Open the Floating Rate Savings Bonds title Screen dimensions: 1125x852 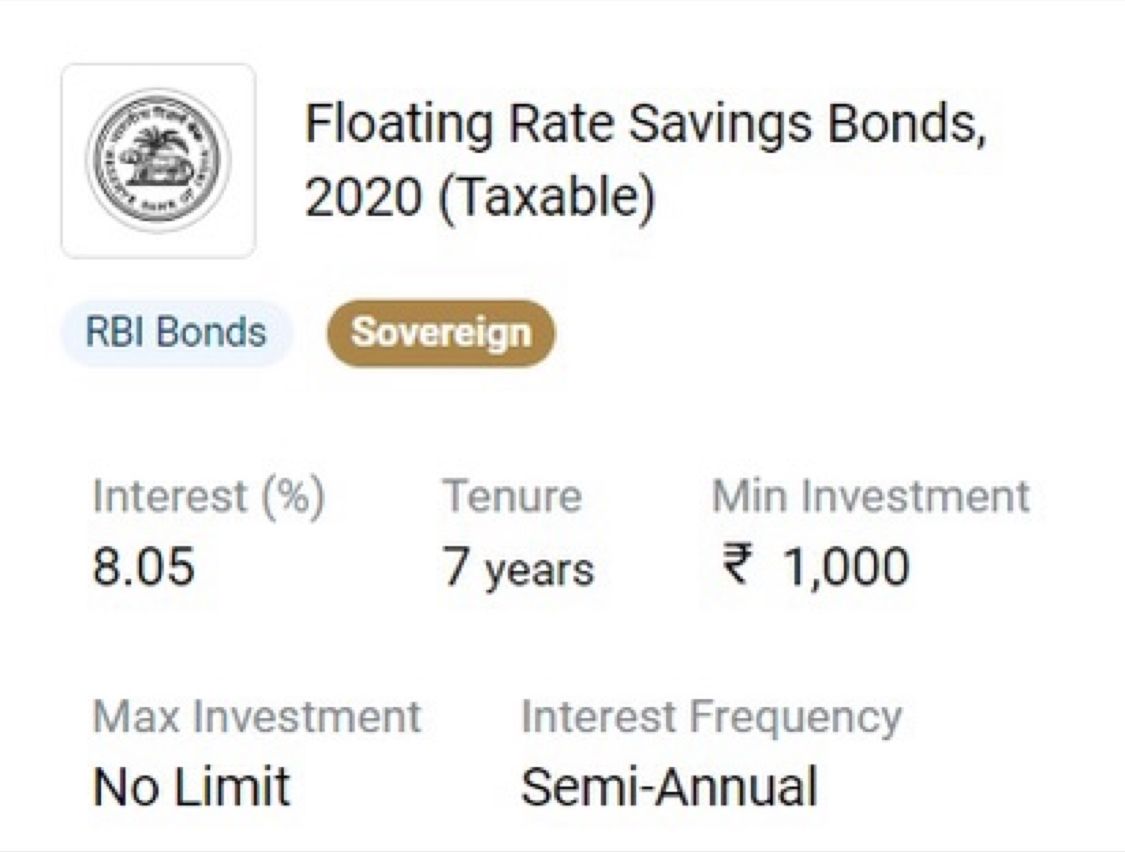click(x=645, y=126)
